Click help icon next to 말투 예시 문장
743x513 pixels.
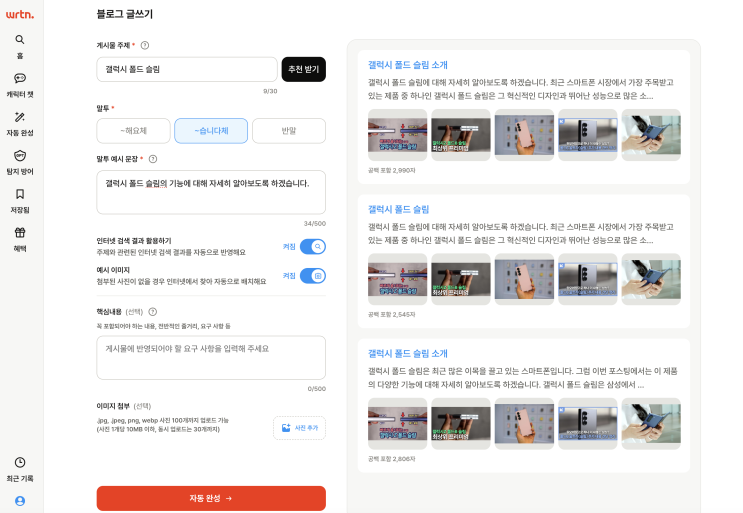(153, 159)
